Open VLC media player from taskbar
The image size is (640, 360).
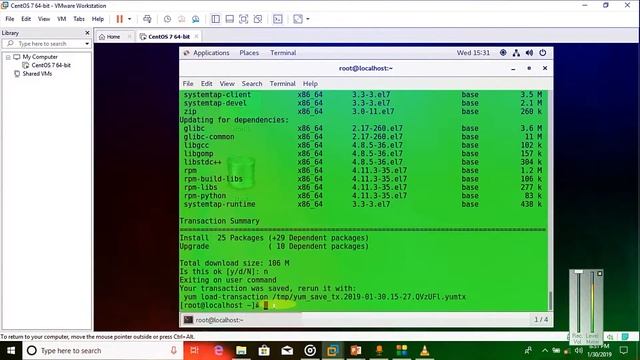(x=424, y=350)
